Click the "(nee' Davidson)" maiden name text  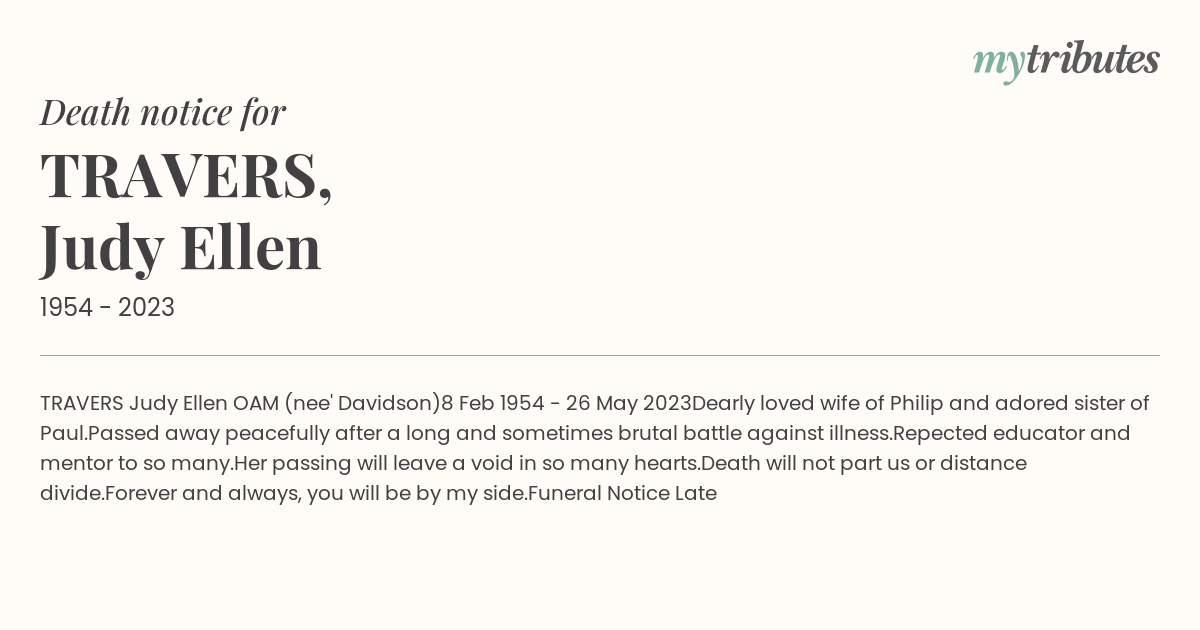[x=362, y=404]
